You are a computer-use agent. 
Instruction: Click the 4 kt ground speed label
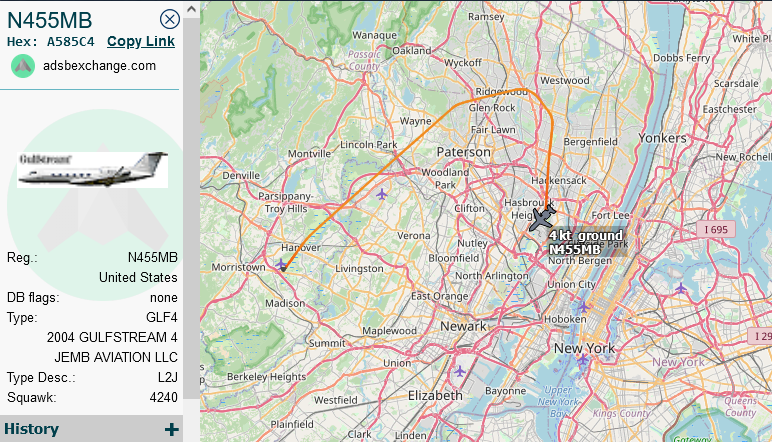(586, 236)
